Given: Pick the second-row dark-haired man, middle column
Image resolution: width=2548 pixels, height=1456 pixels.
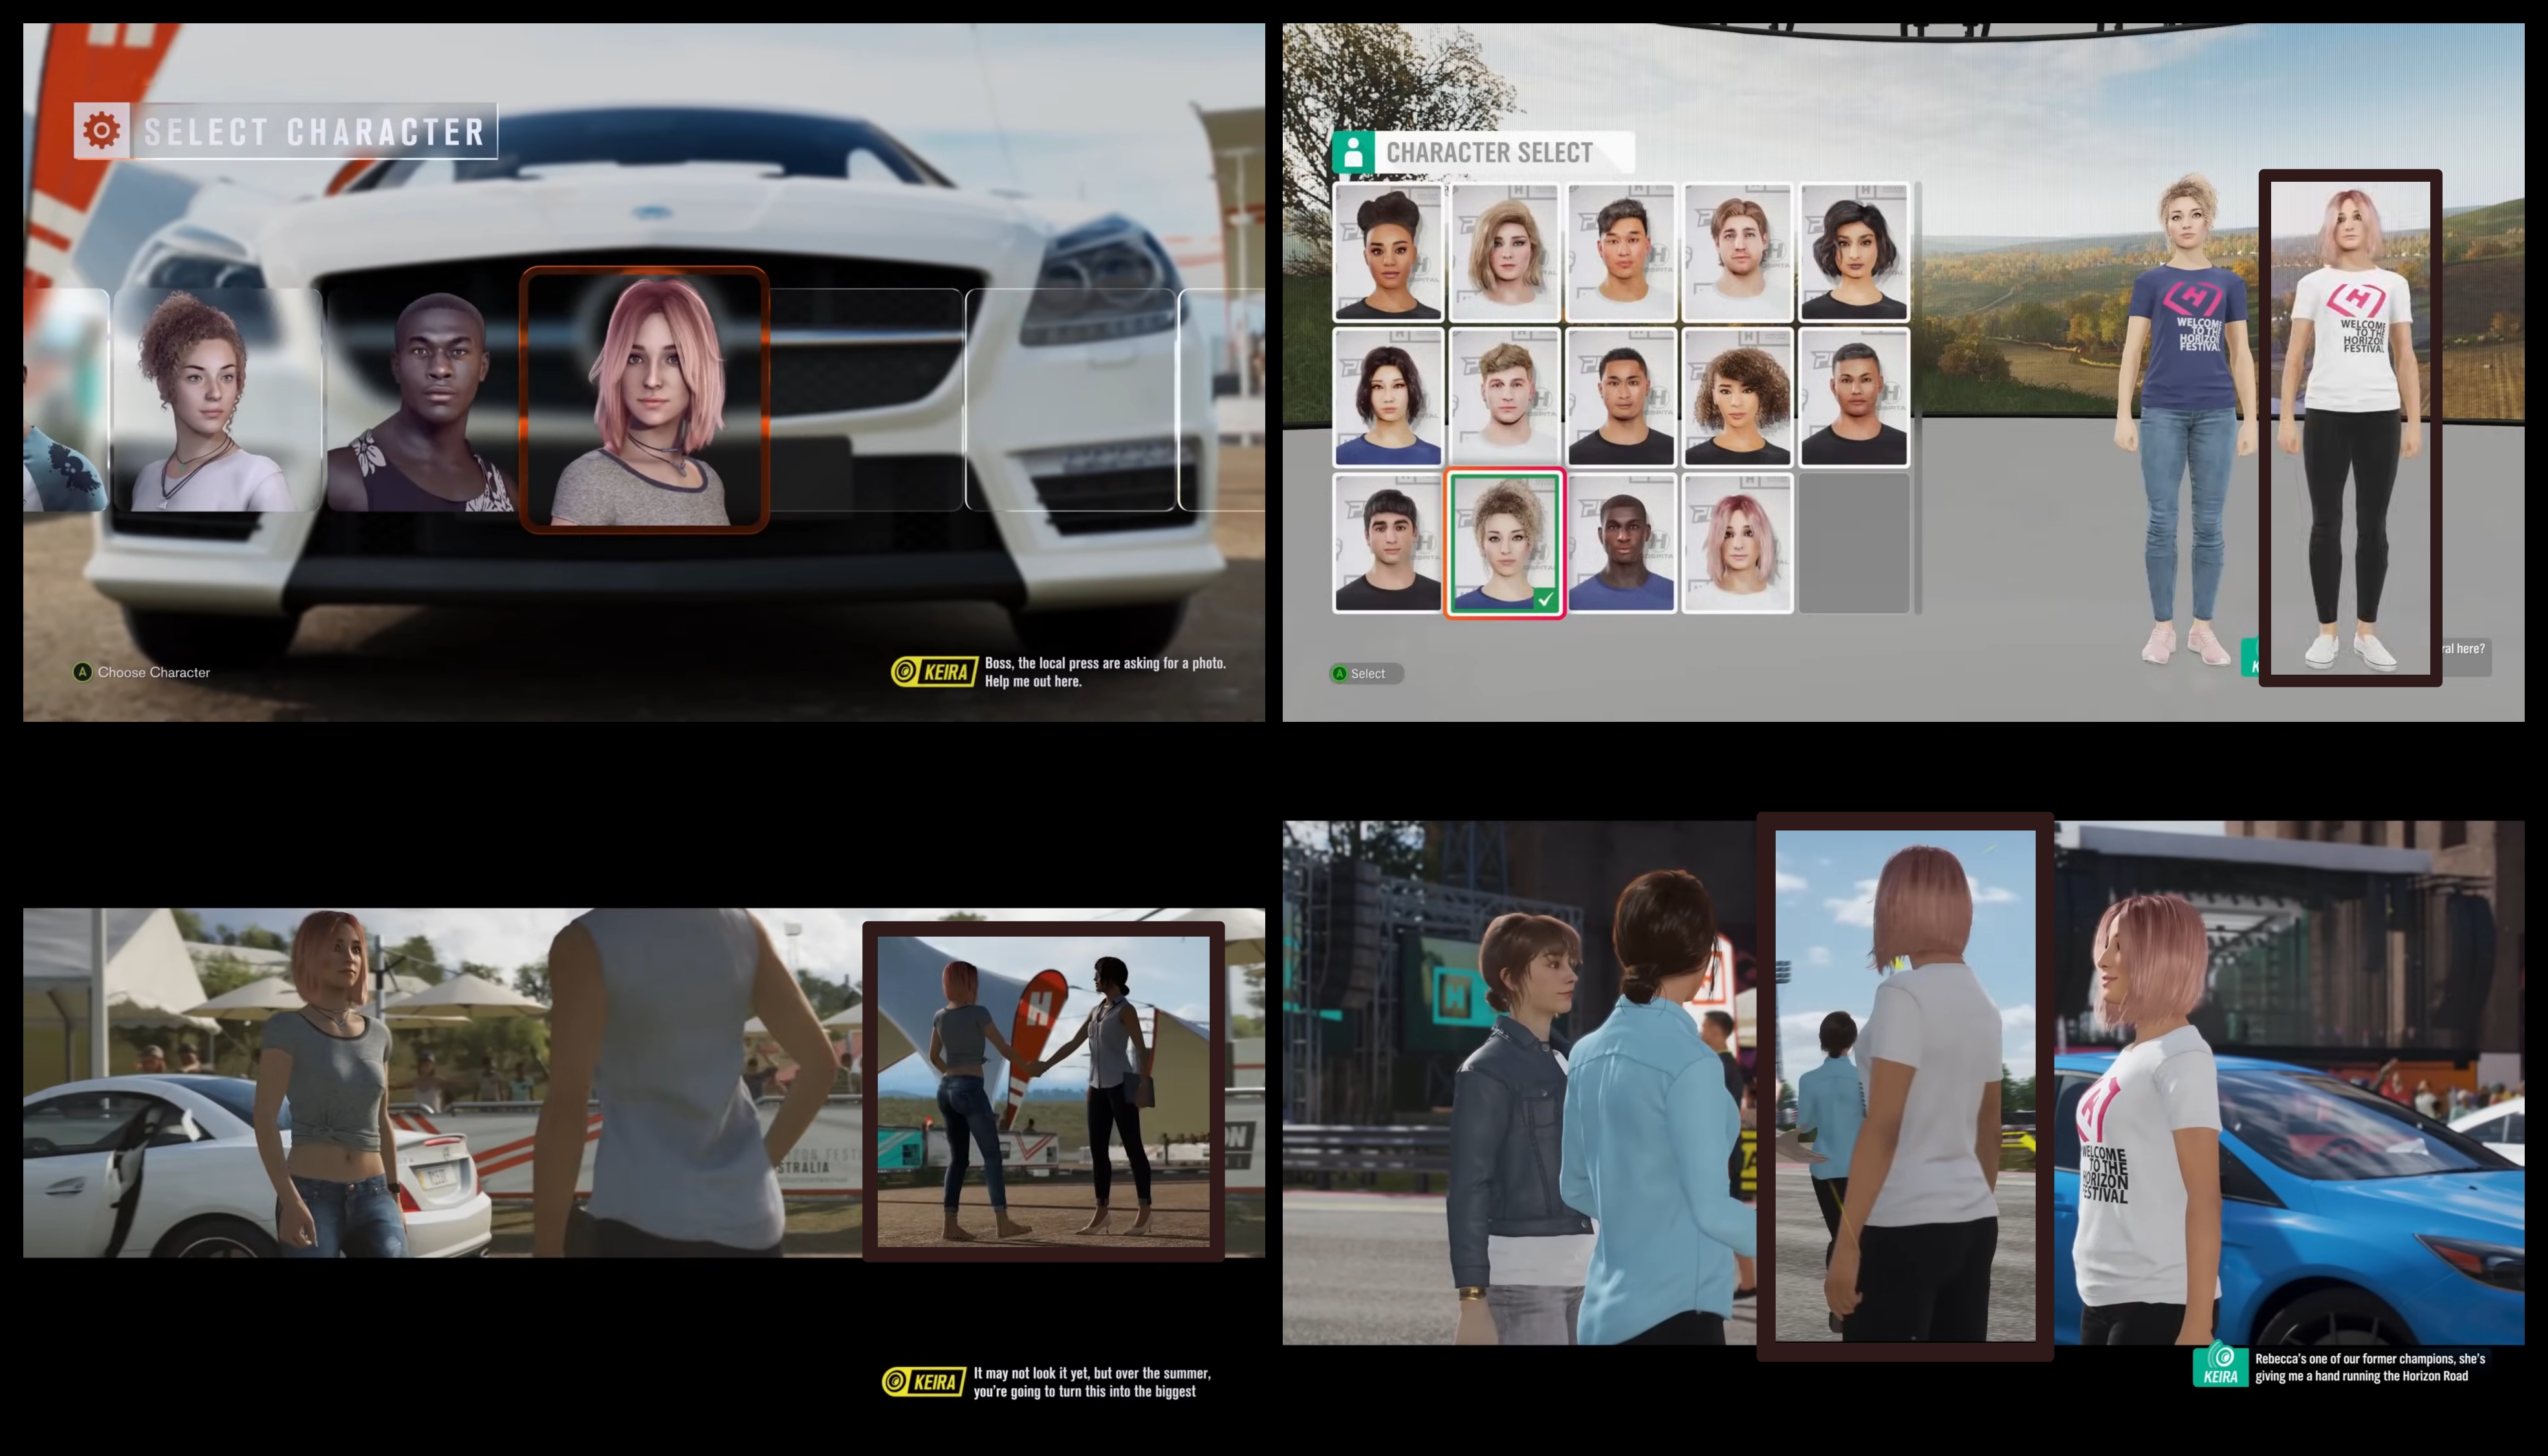Looking at the screenshot, I should tap(1621, 398).
